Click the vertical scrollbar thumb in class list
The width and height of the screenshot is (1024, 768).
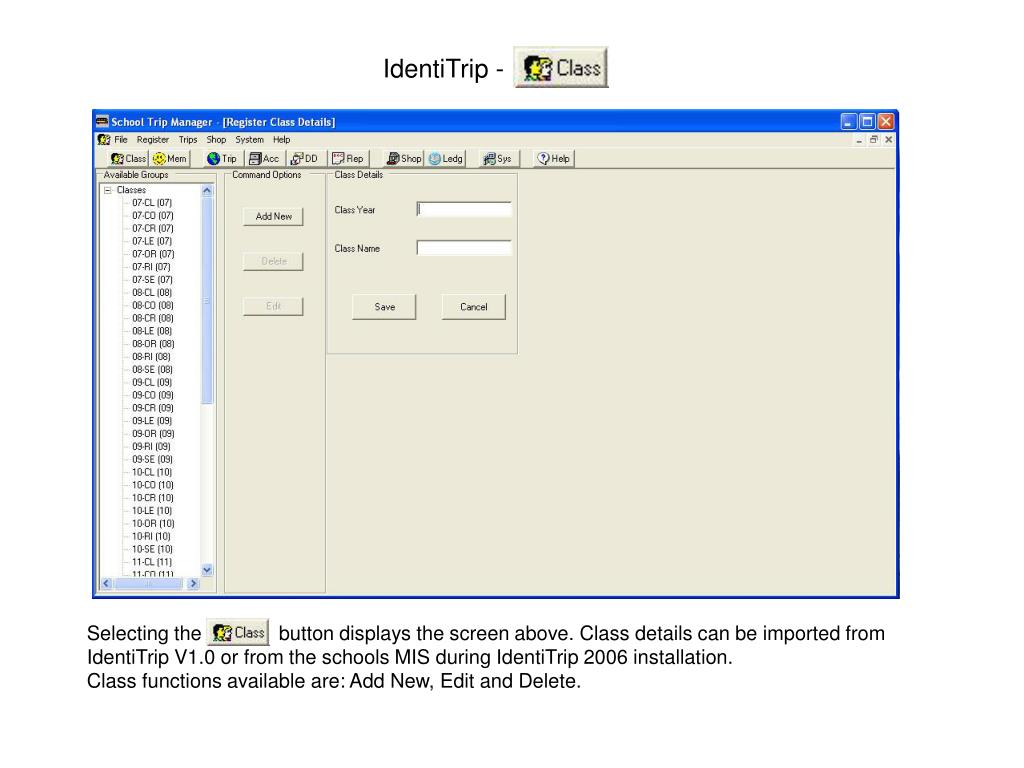click(207, 300)
